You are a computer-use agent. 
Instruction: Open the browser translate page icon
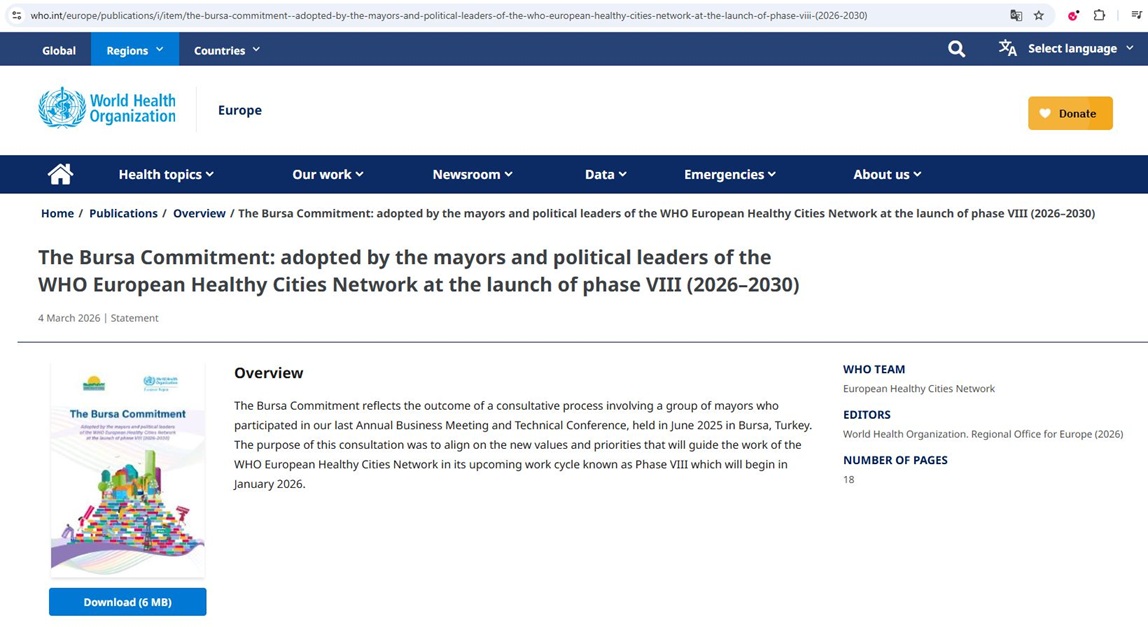(x=1016, y=15)
